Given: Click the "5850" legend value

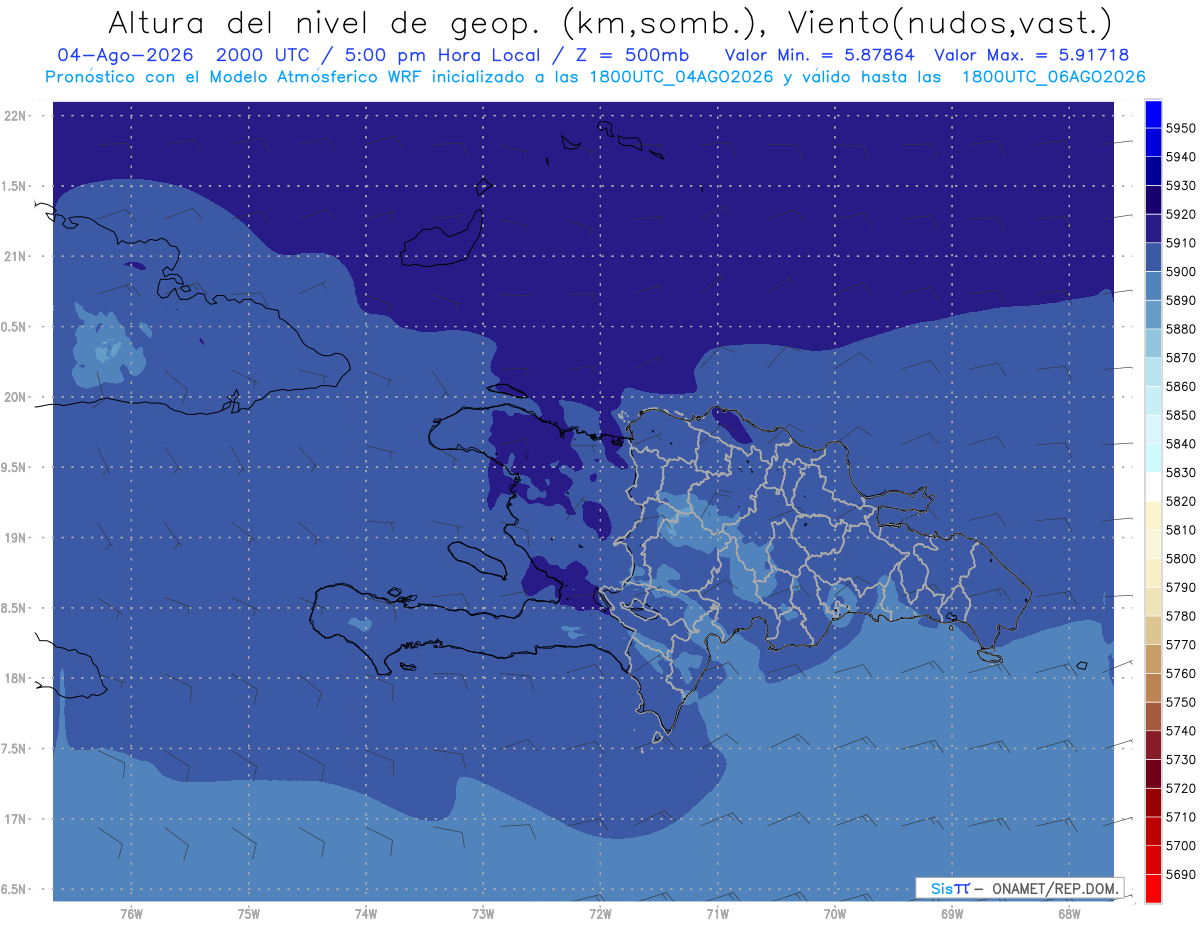Looking at the screenshot, I should 1181,415.
